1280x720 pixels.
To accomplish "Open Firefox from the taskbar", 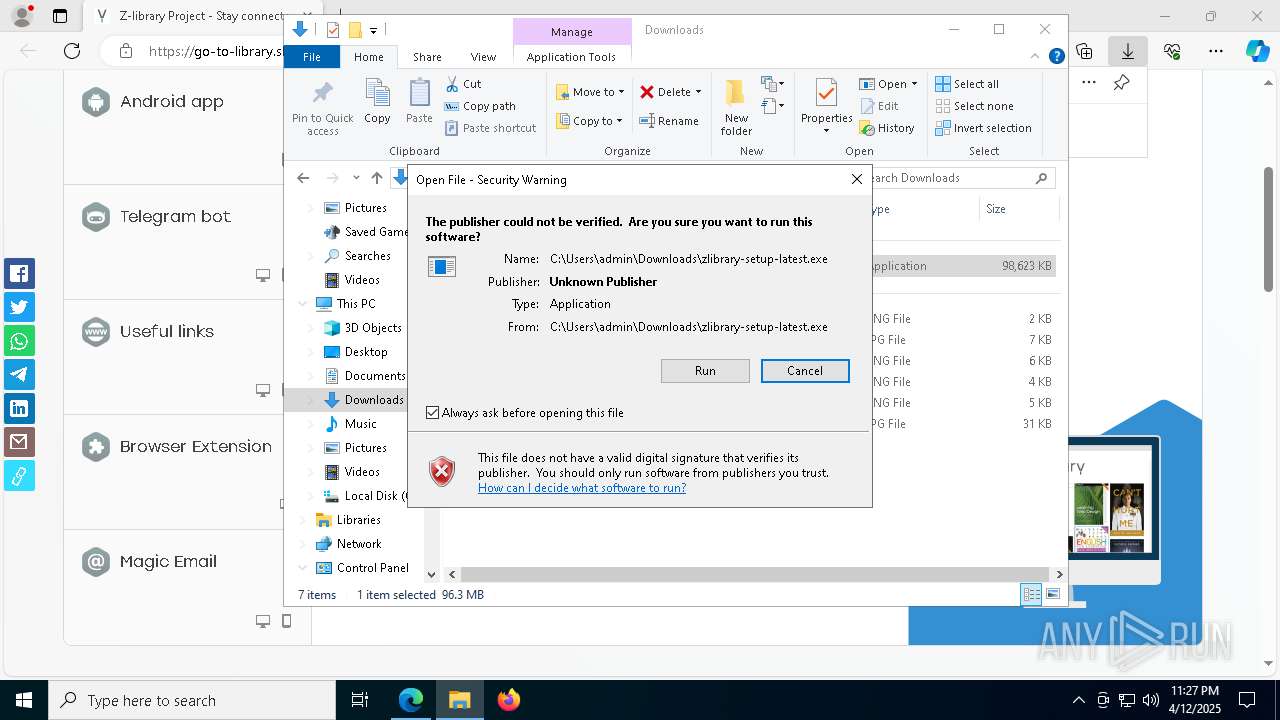I will tap(508, 700).
